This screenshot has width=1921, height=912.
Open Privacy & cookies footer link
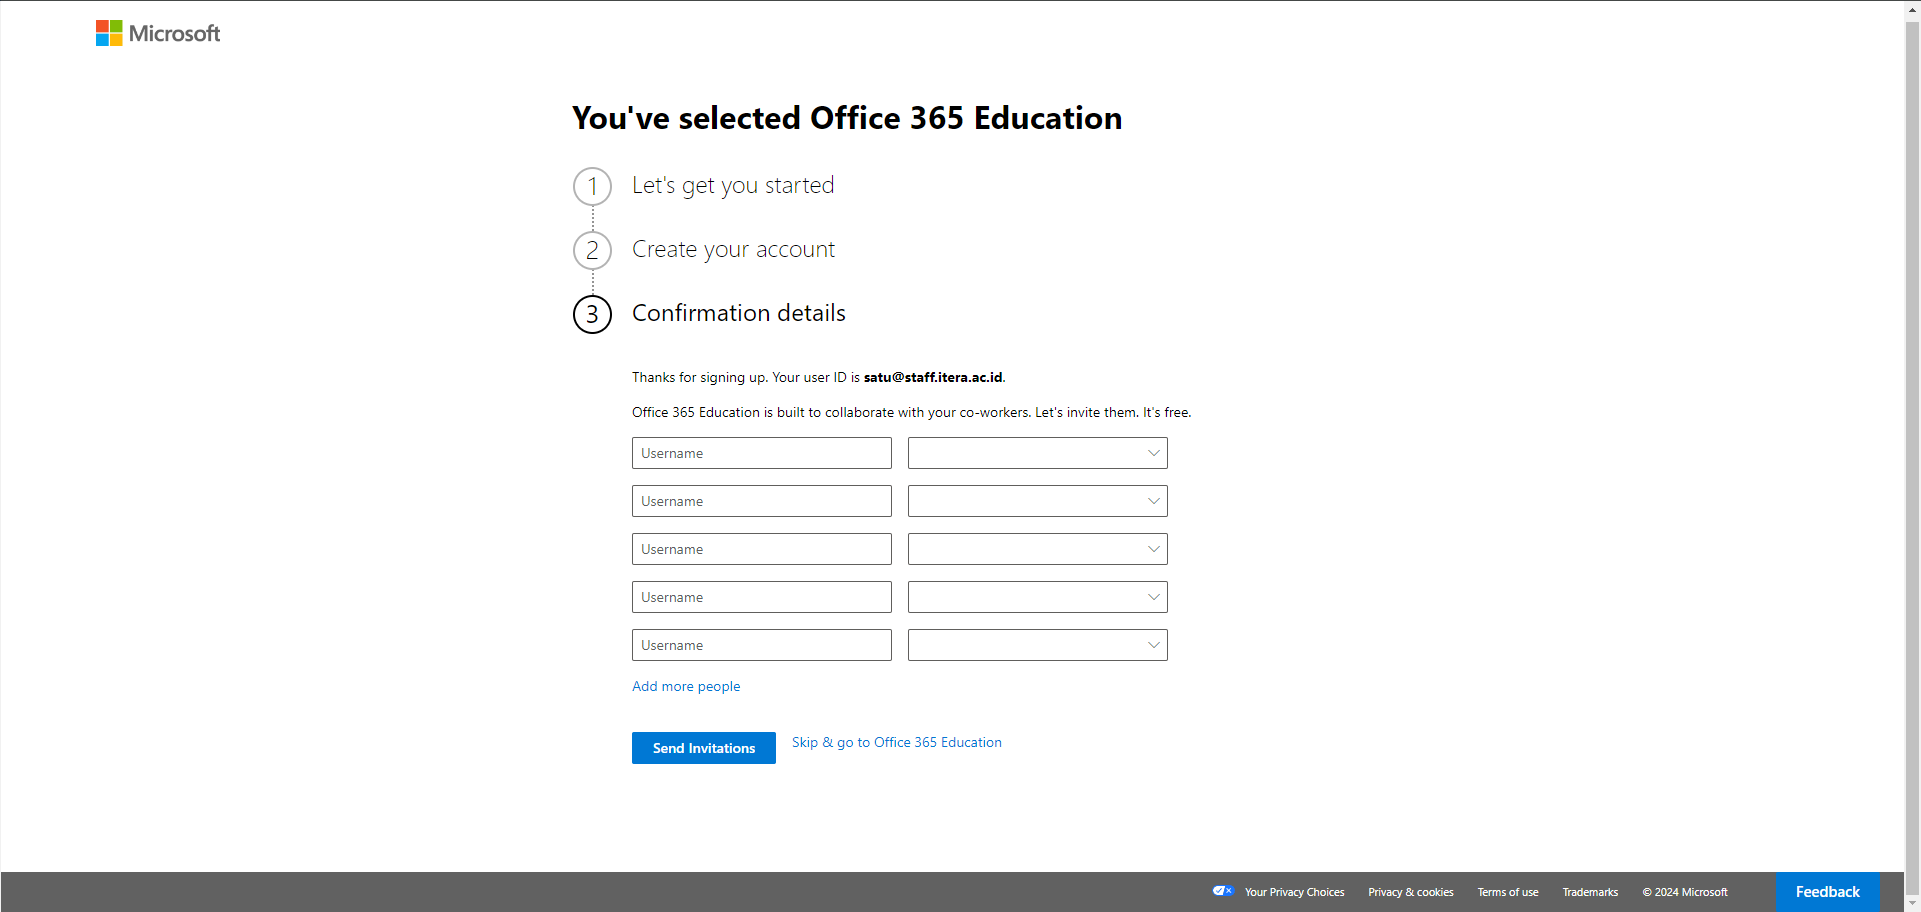pyautogui.click(x=1410, y=892)
